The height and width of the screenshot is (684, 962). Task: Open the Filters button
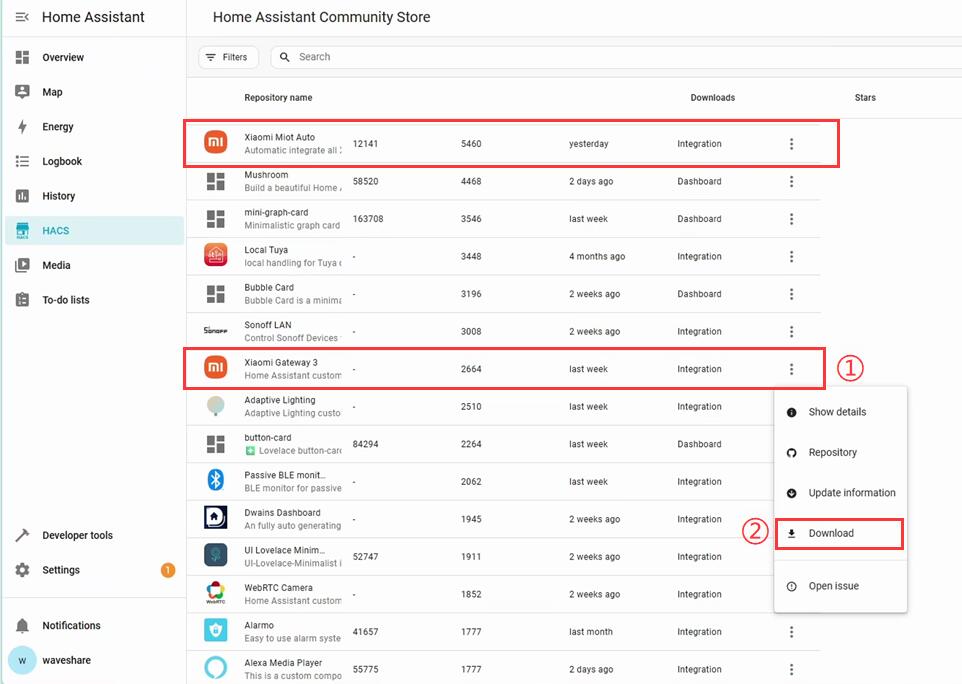227,57
